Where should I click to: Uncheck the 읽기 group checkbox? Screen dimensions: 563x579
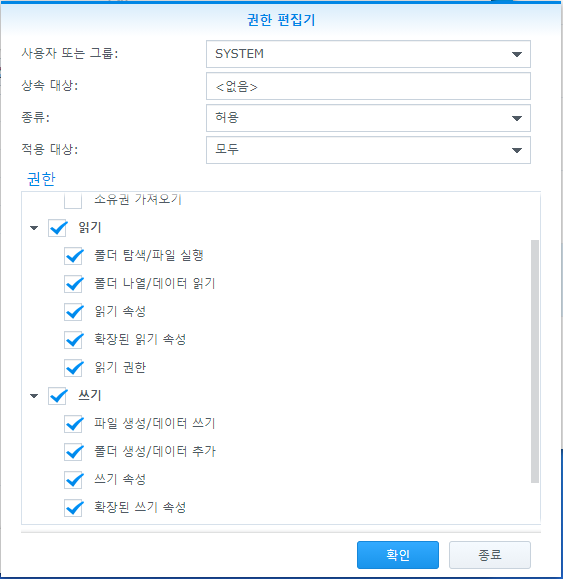pos(57,228)
